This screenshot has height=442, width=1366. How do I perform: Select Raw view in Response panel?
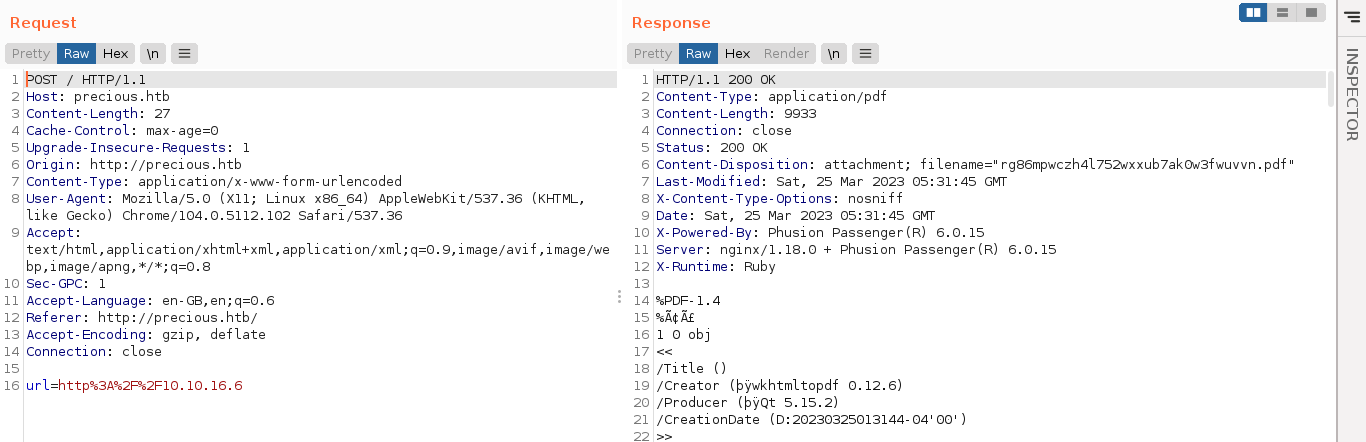[x=699, y=54]
